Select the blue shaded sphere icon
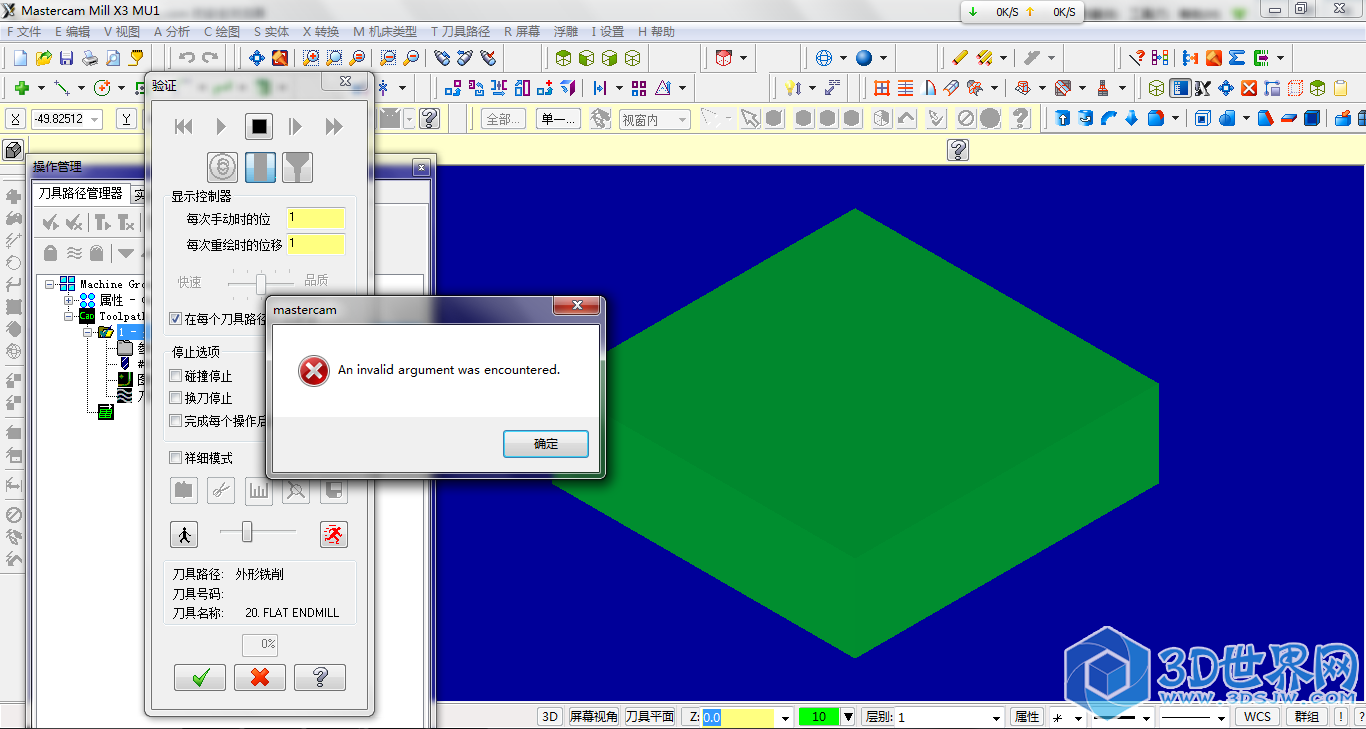1366x729 pixels. (863, 58)
